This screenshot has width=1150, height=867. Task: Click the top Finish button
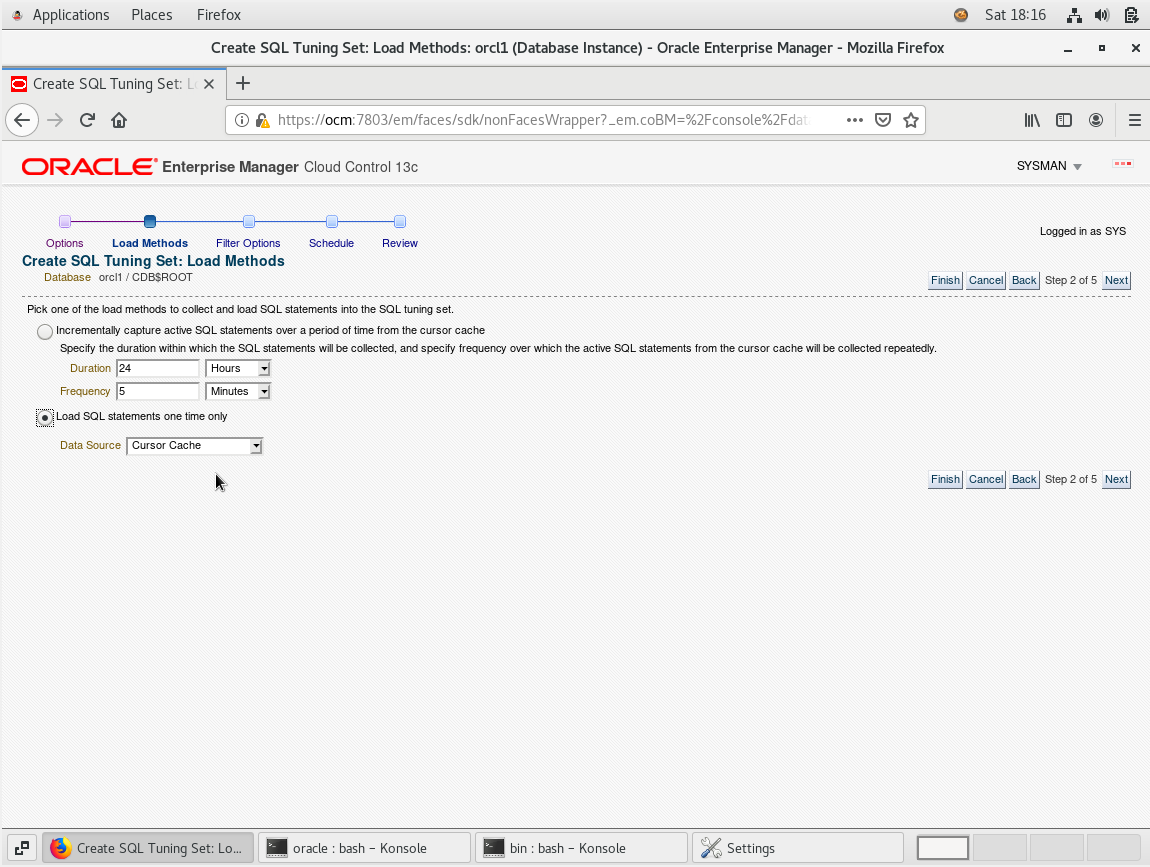pos(945,280)
